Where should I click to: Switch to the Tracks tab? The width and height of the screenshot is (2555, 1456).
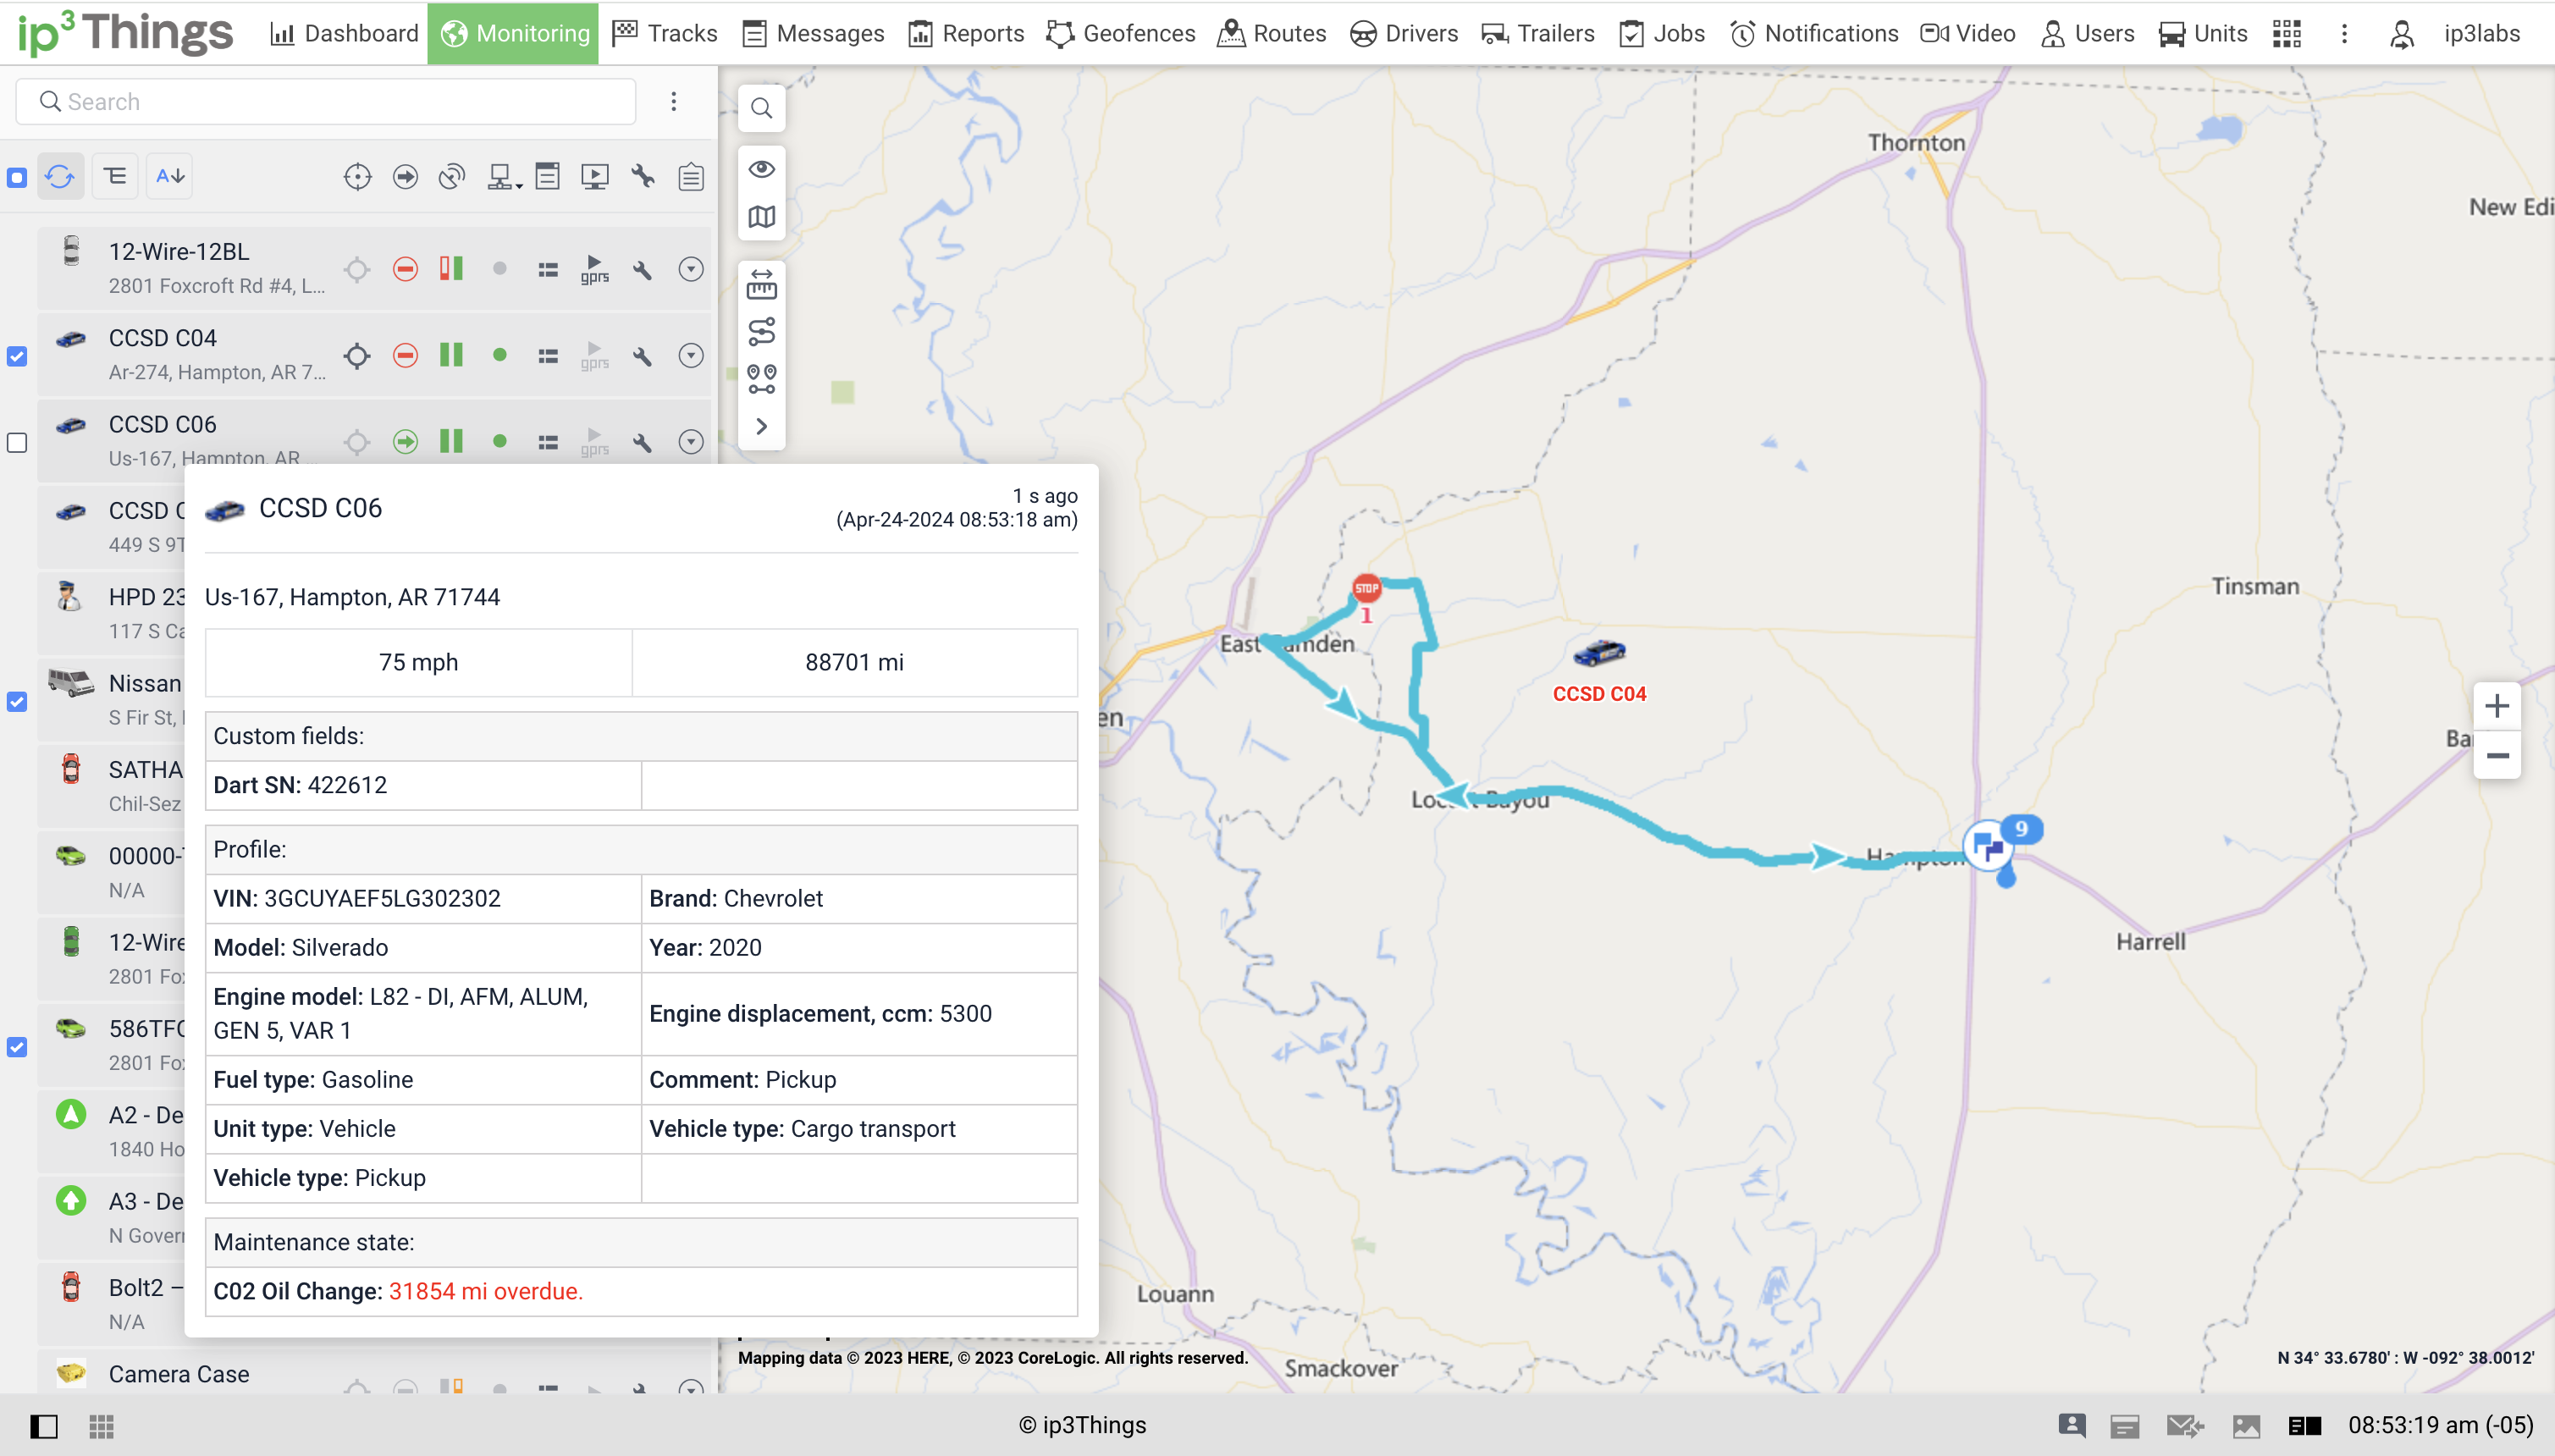665,33
